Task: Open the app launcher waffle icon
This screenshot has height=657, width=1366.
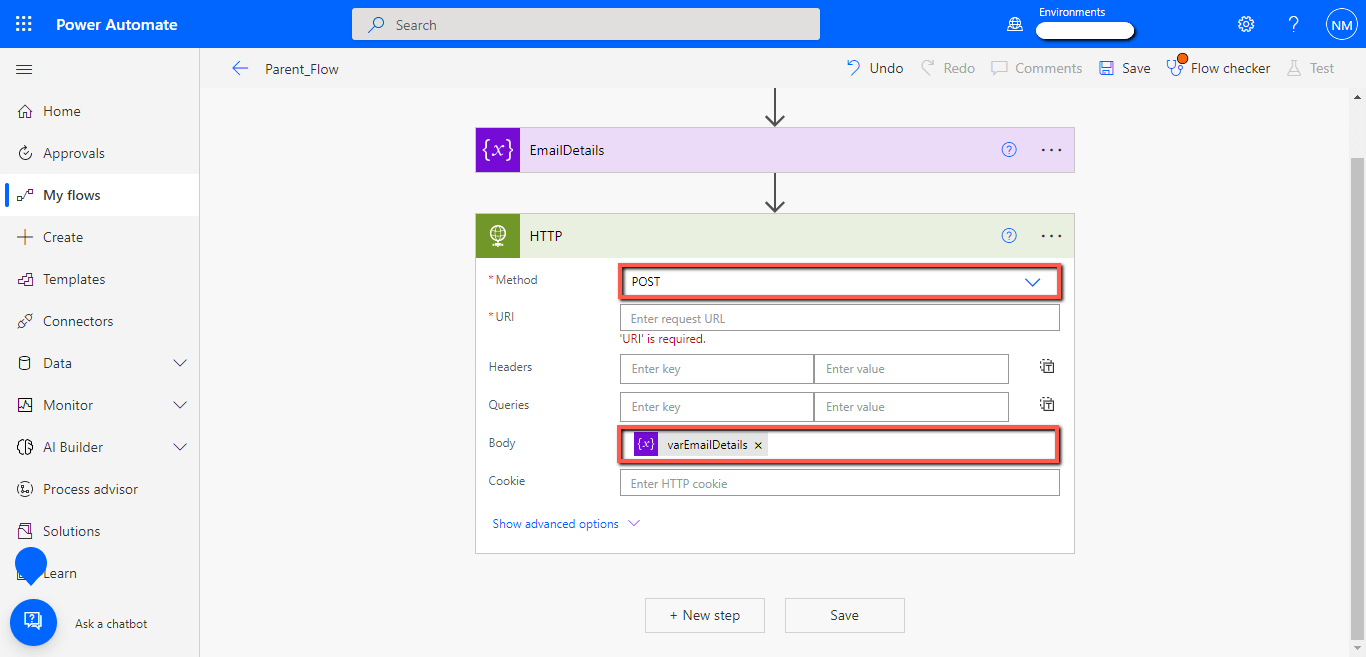Action: pyautogui.click(x=24, y=24)
